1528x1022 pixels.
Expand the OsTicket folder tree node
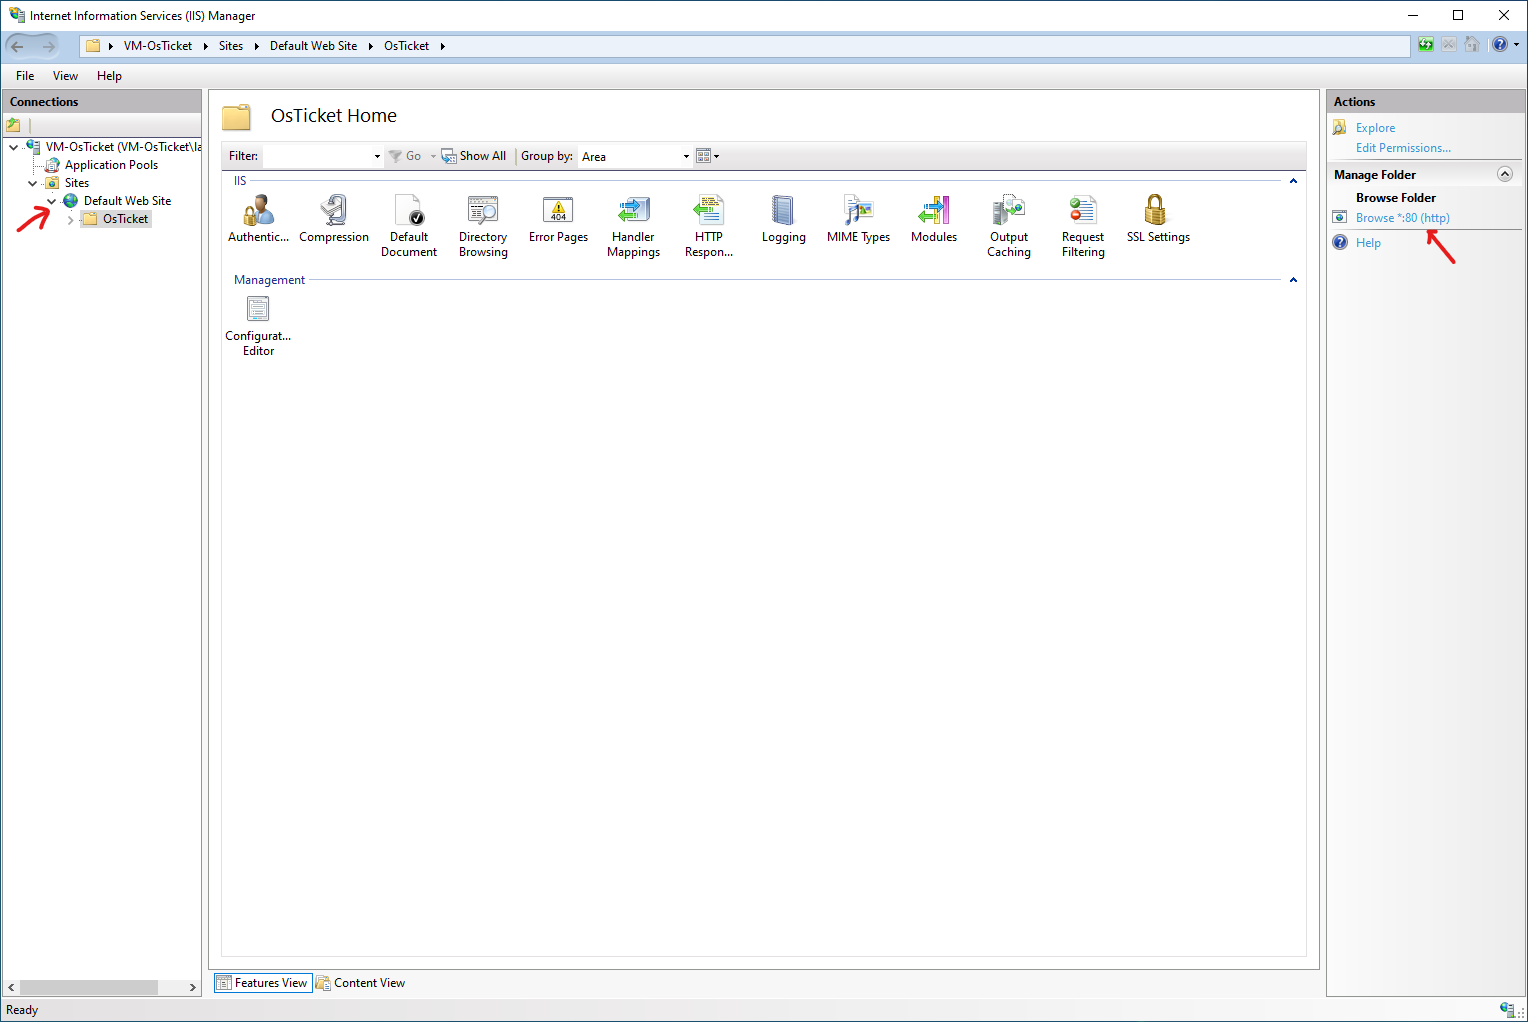pos(70,219)
